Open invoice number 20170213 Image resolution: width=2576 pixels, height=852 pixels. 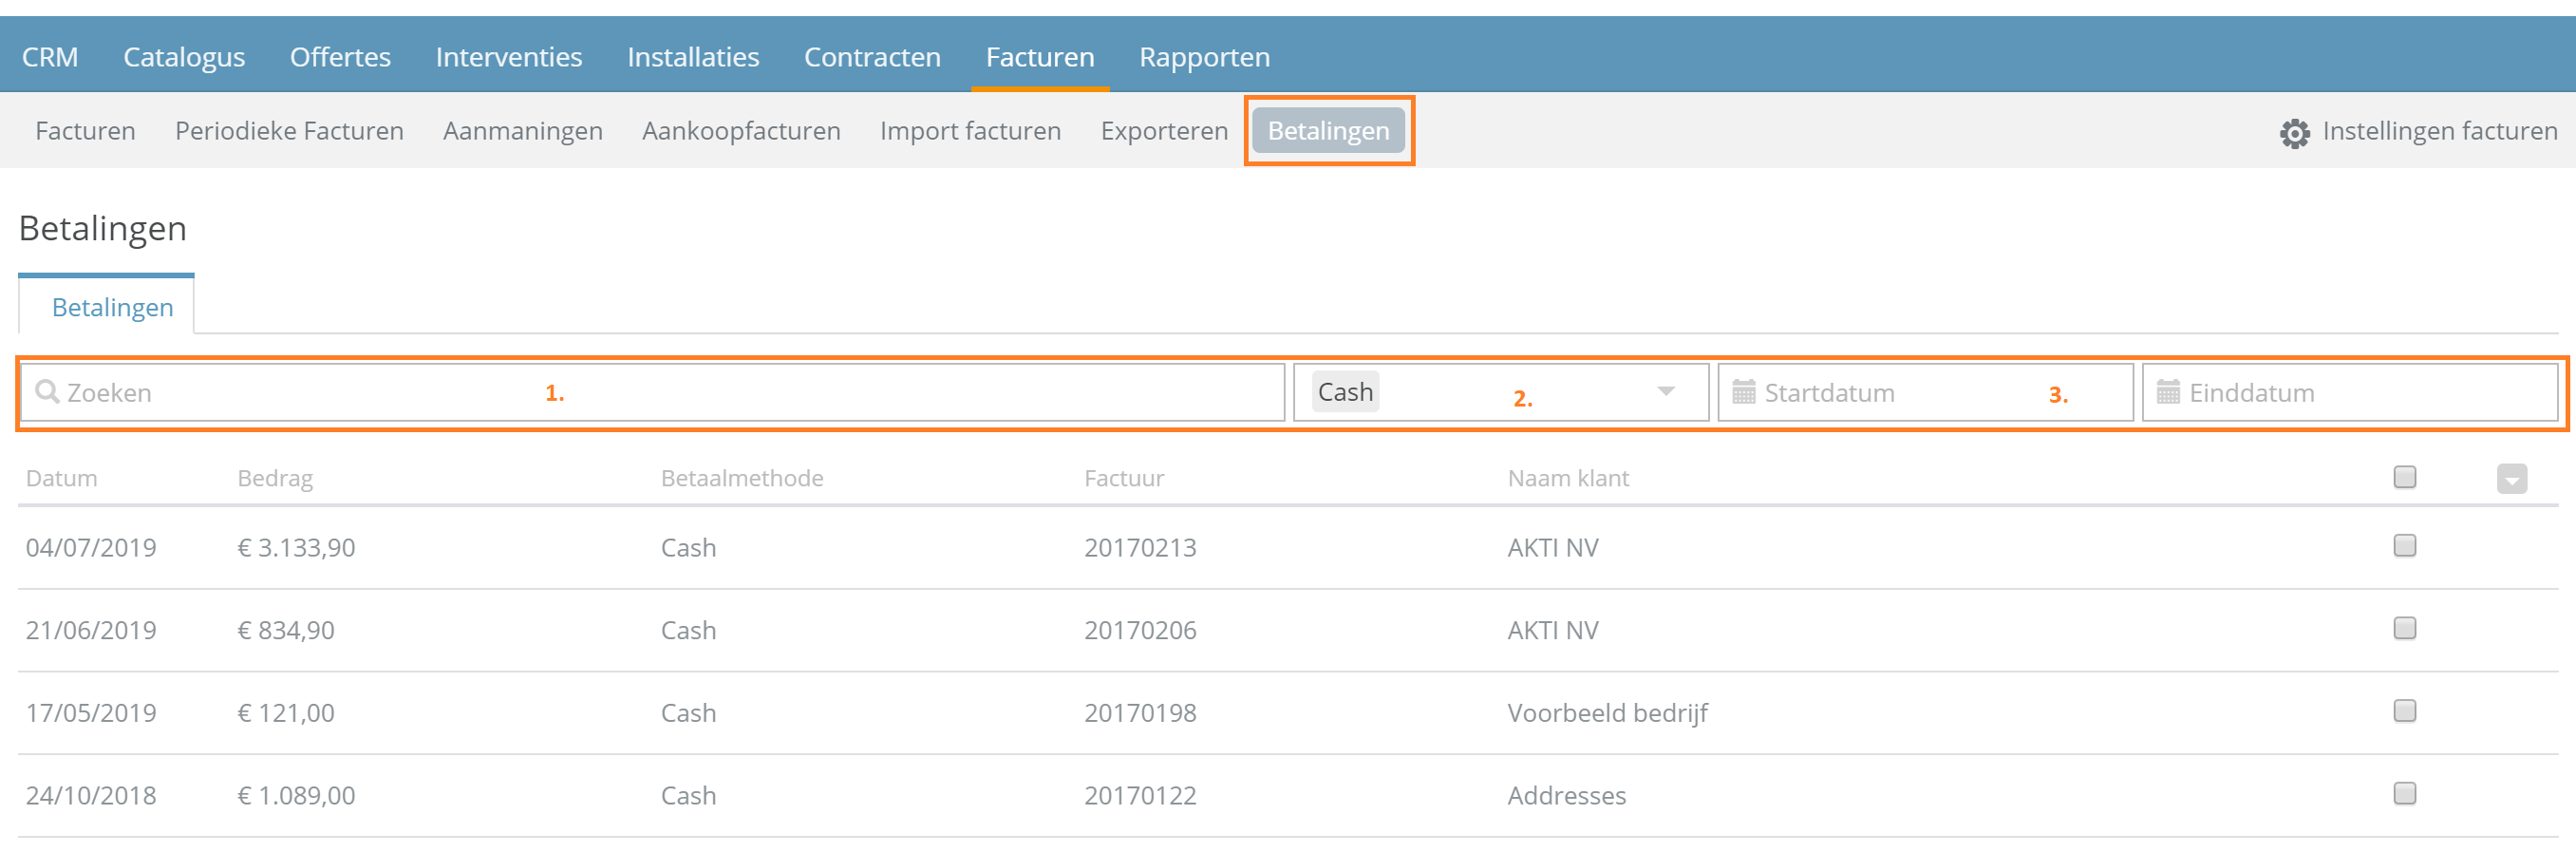(1140, 547)
